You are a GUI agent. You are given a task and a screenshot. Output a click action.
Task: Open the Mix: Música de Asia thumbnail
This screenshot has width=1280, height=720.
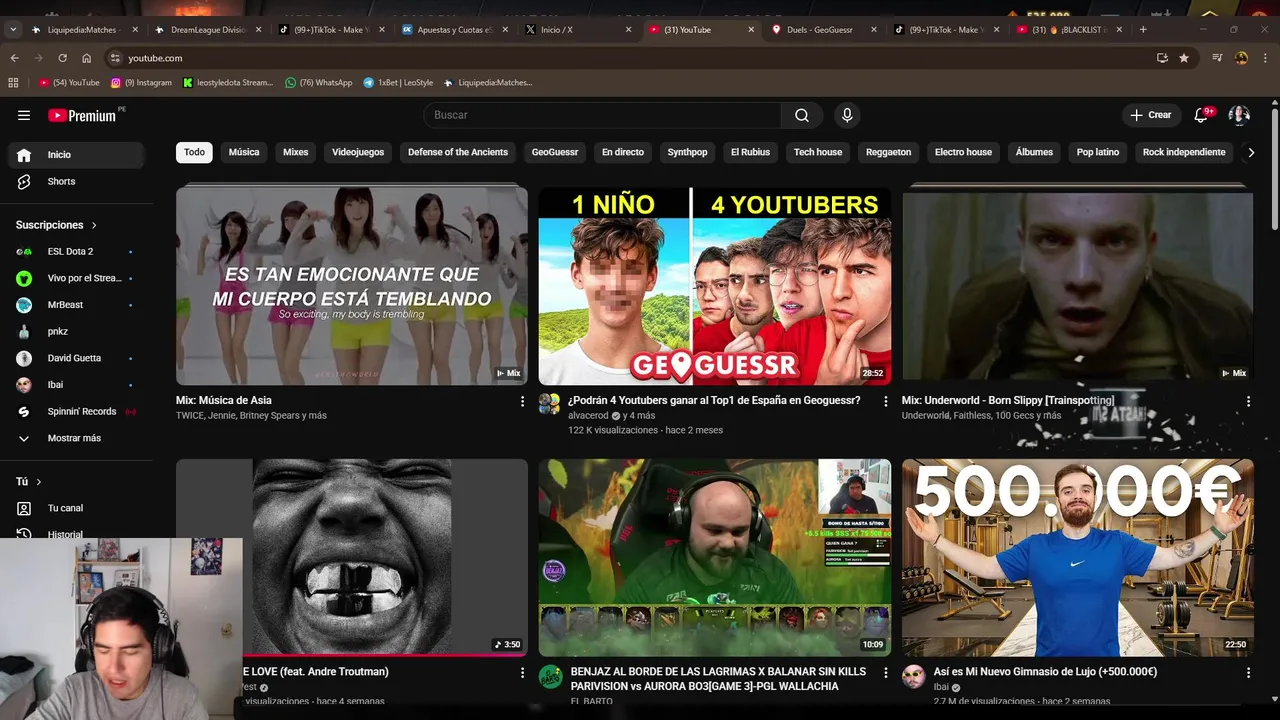pyautogui.click(x=352, y=285)
